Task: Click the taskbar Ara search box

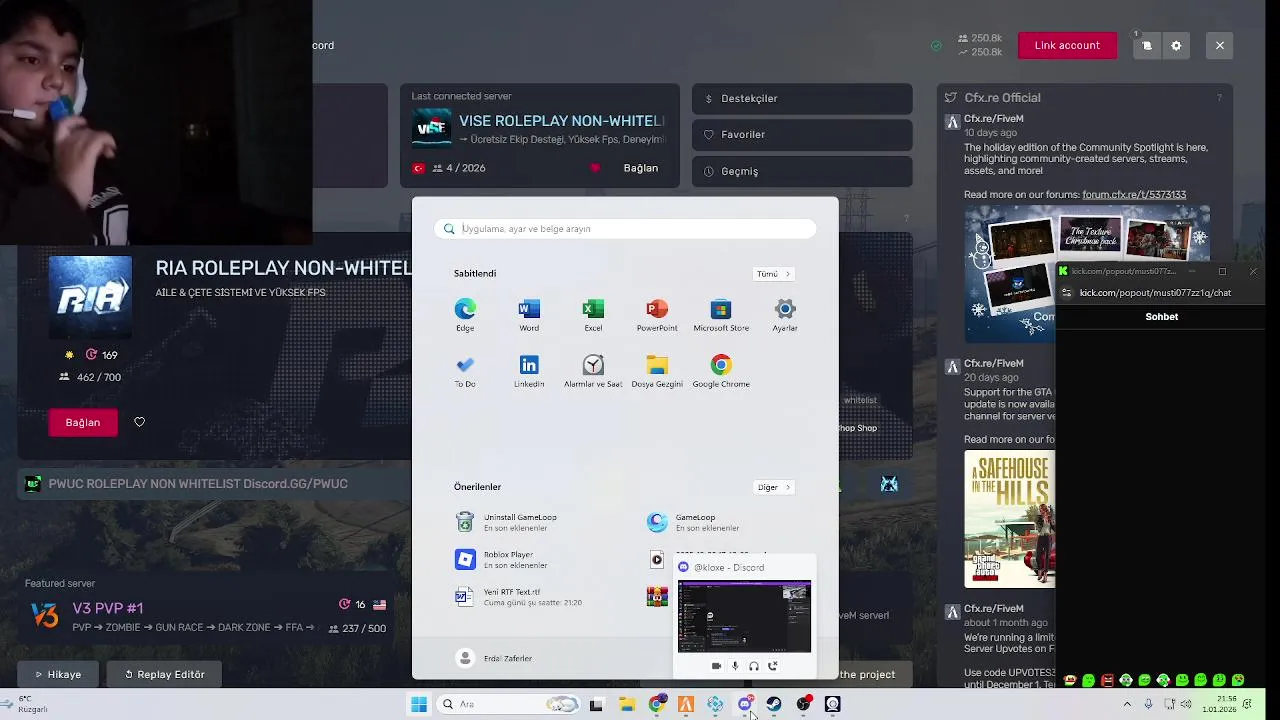Action: pyautogui.click(x=510, y=704)
